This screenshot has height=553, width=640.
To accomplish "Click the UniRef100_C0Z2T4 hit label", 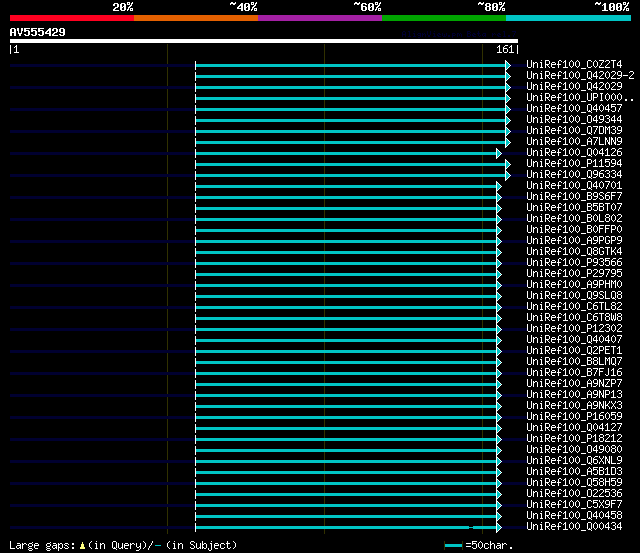I will click(x=574, y=64).
